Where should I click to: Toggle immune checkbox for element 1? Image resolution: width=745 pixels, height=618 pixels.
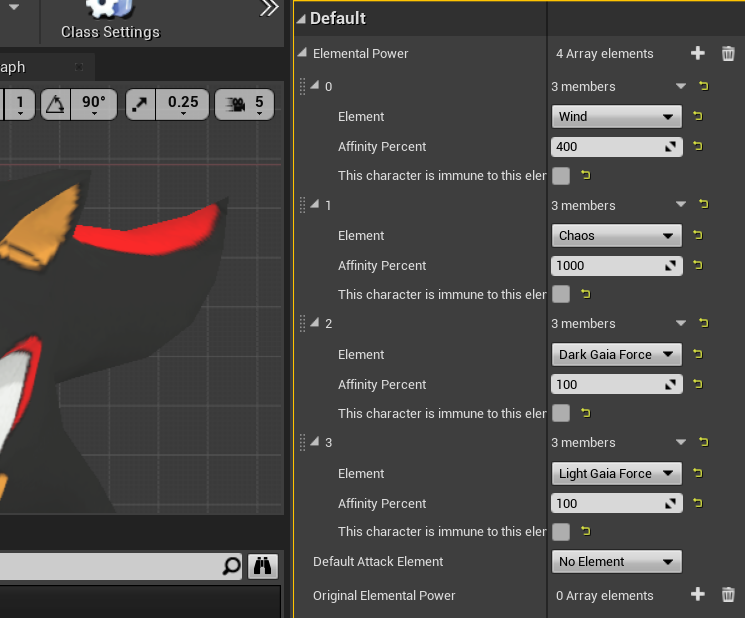tap(561, 294)
